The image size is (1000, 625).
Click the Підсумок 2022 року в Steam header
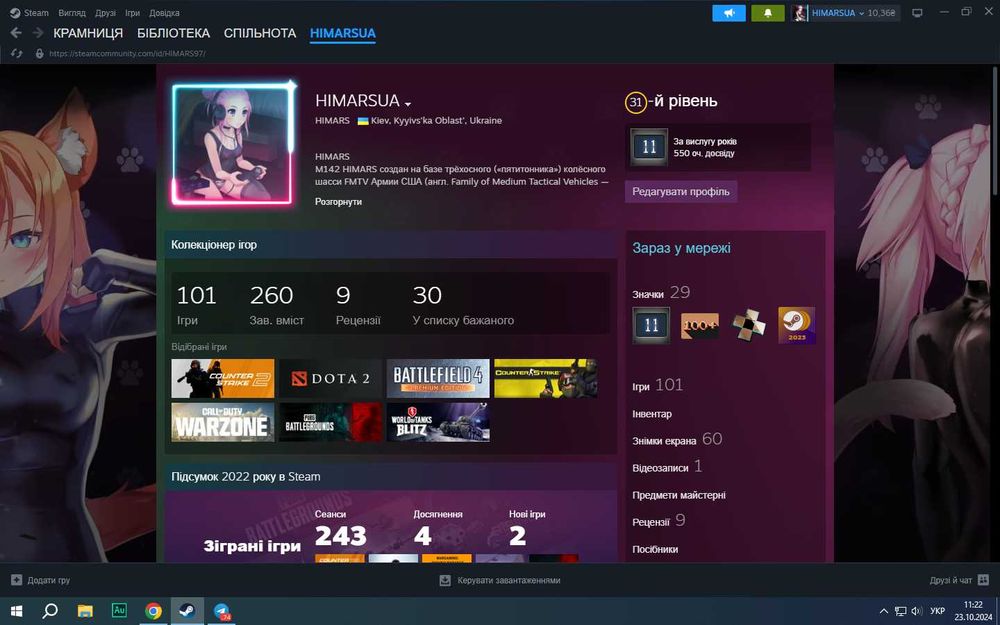[x=246, y=476]
